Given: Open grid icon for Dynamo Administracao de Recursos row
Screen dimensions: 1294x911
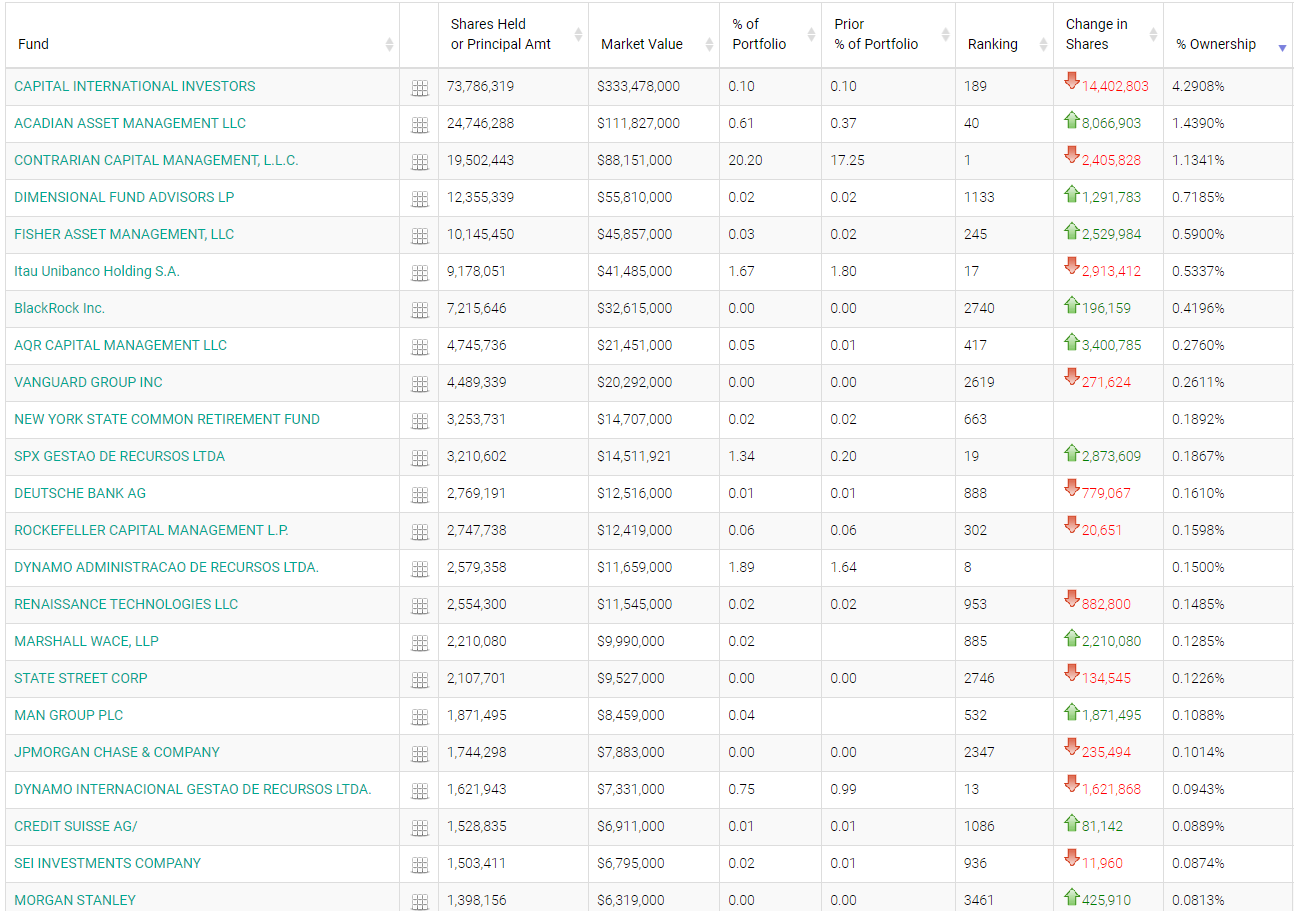Looking at the screenshot, I should pos(420,569).
